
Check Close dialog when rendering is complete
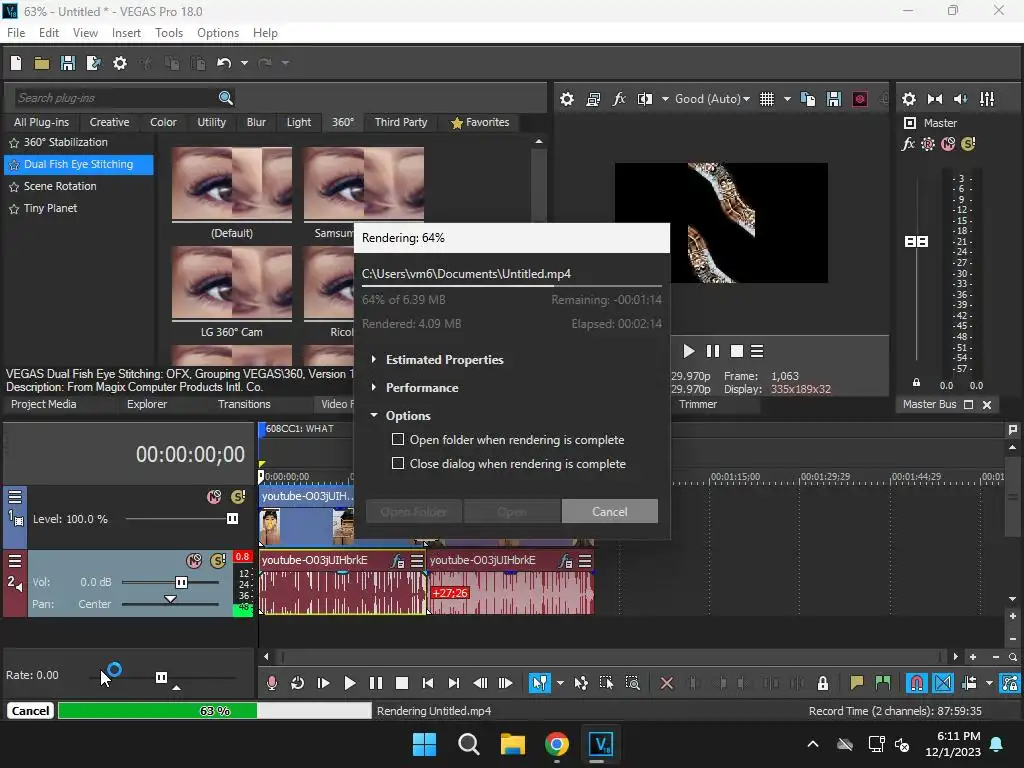(398, 464)
